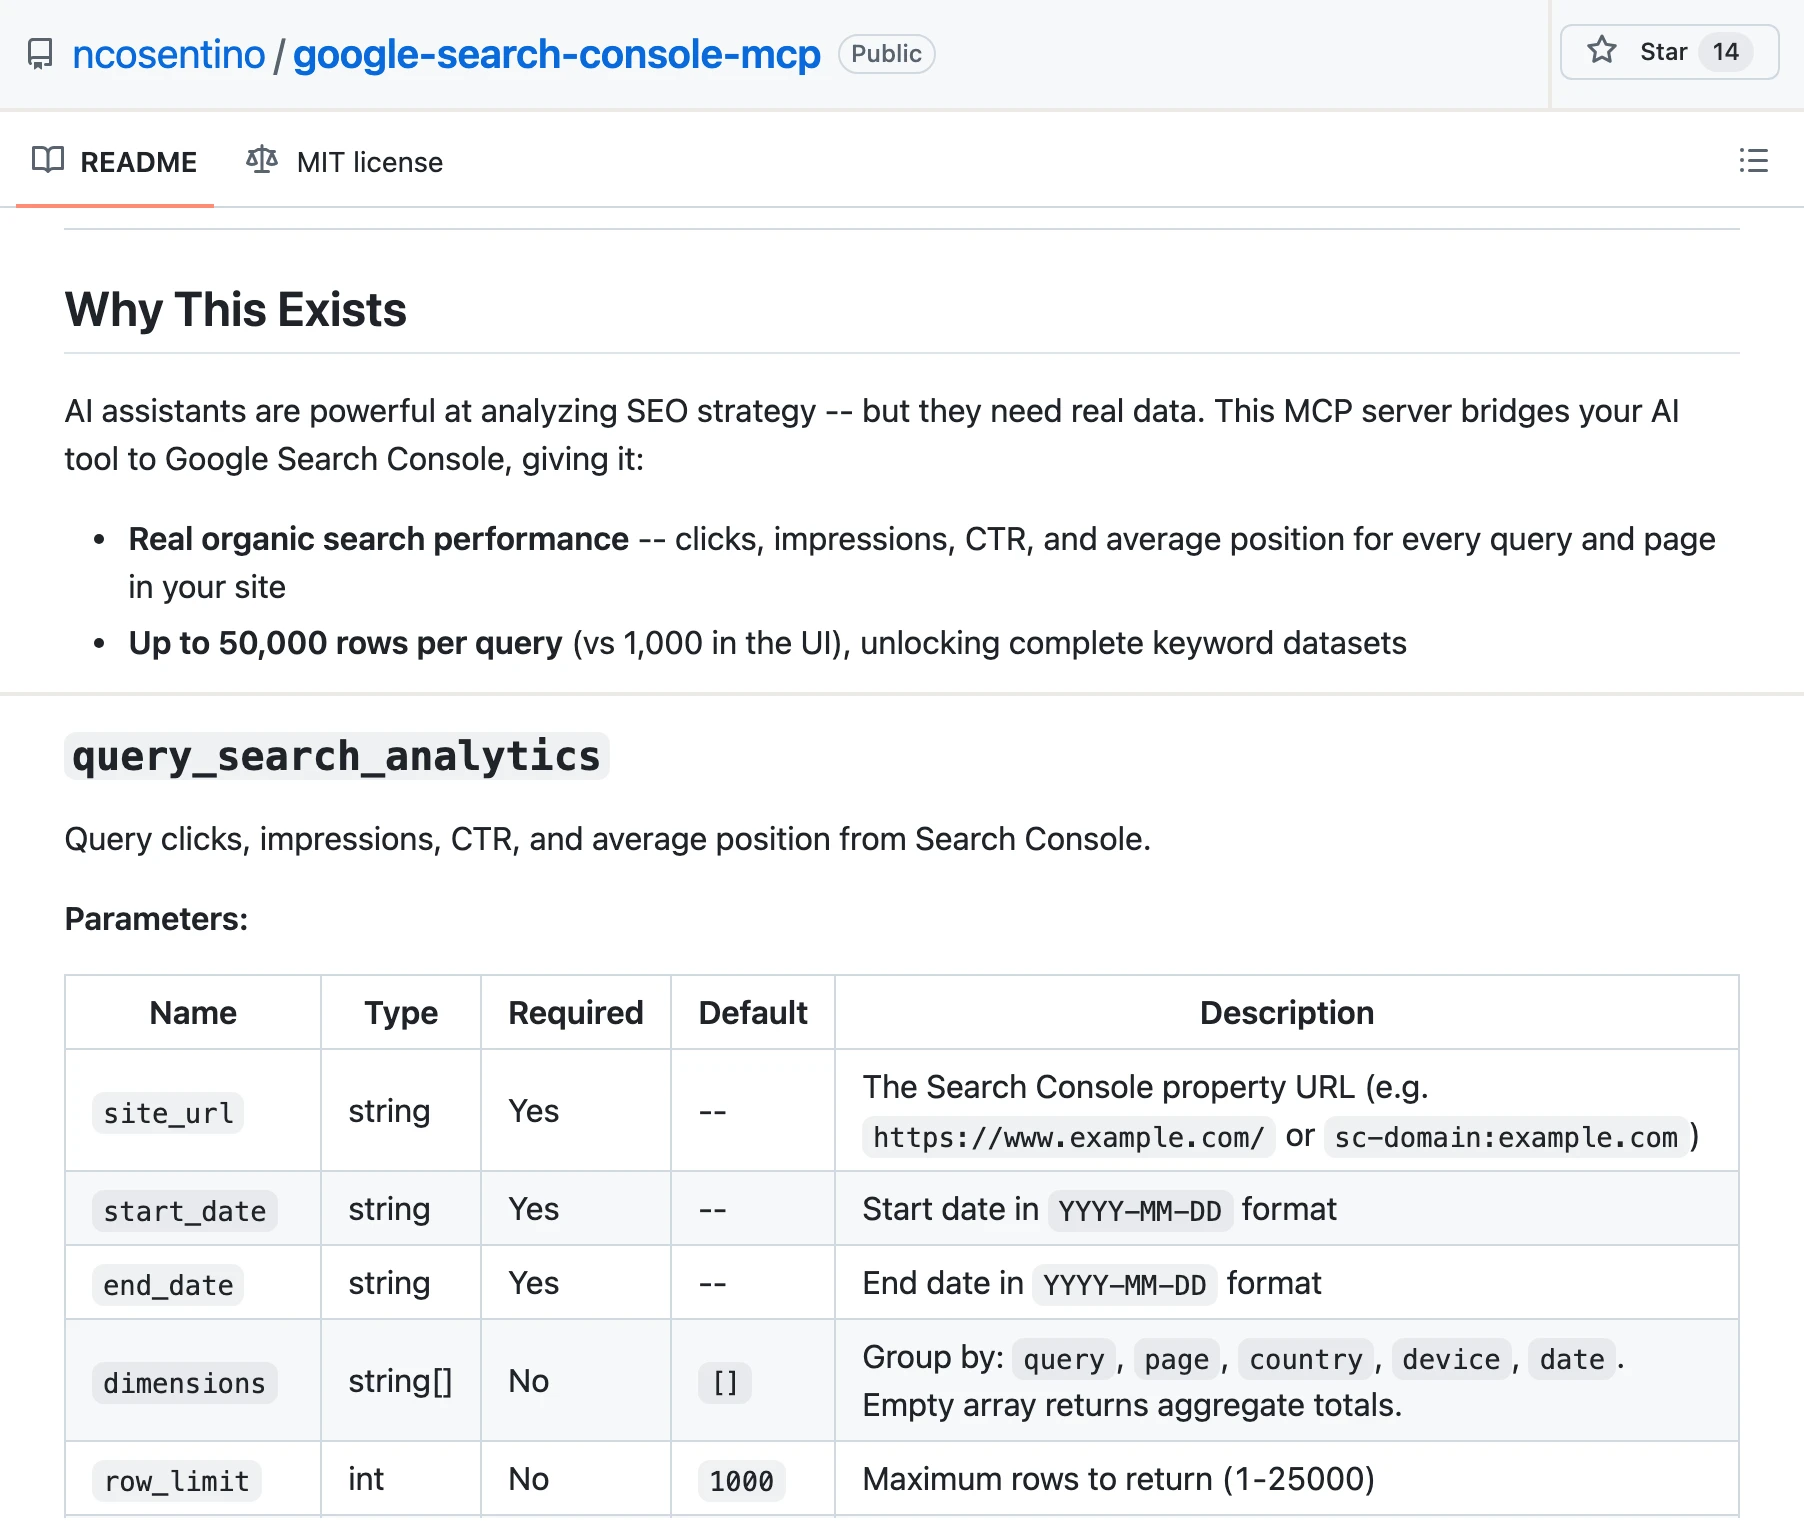The height and width of the screenshot is (1530, 1804).
Task: Click the Name column header
Action: 193,1013
